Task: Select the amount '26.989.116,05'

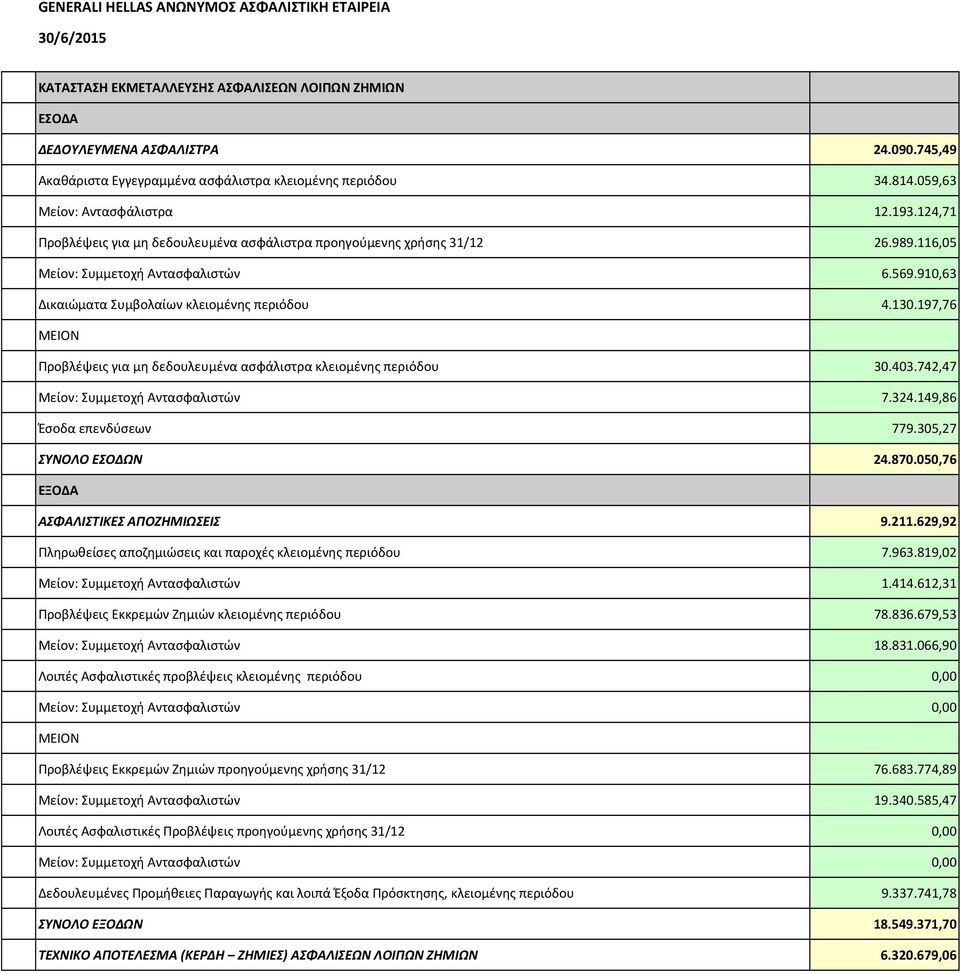Action: [x=915, y=243]
